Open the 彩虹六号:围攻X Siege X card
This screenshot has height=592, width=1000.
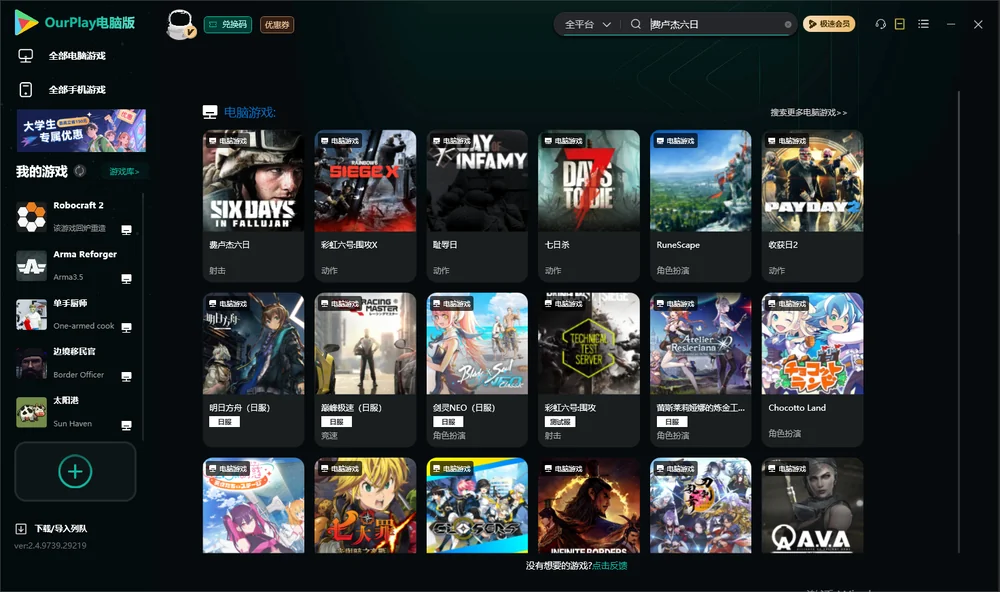365,205
